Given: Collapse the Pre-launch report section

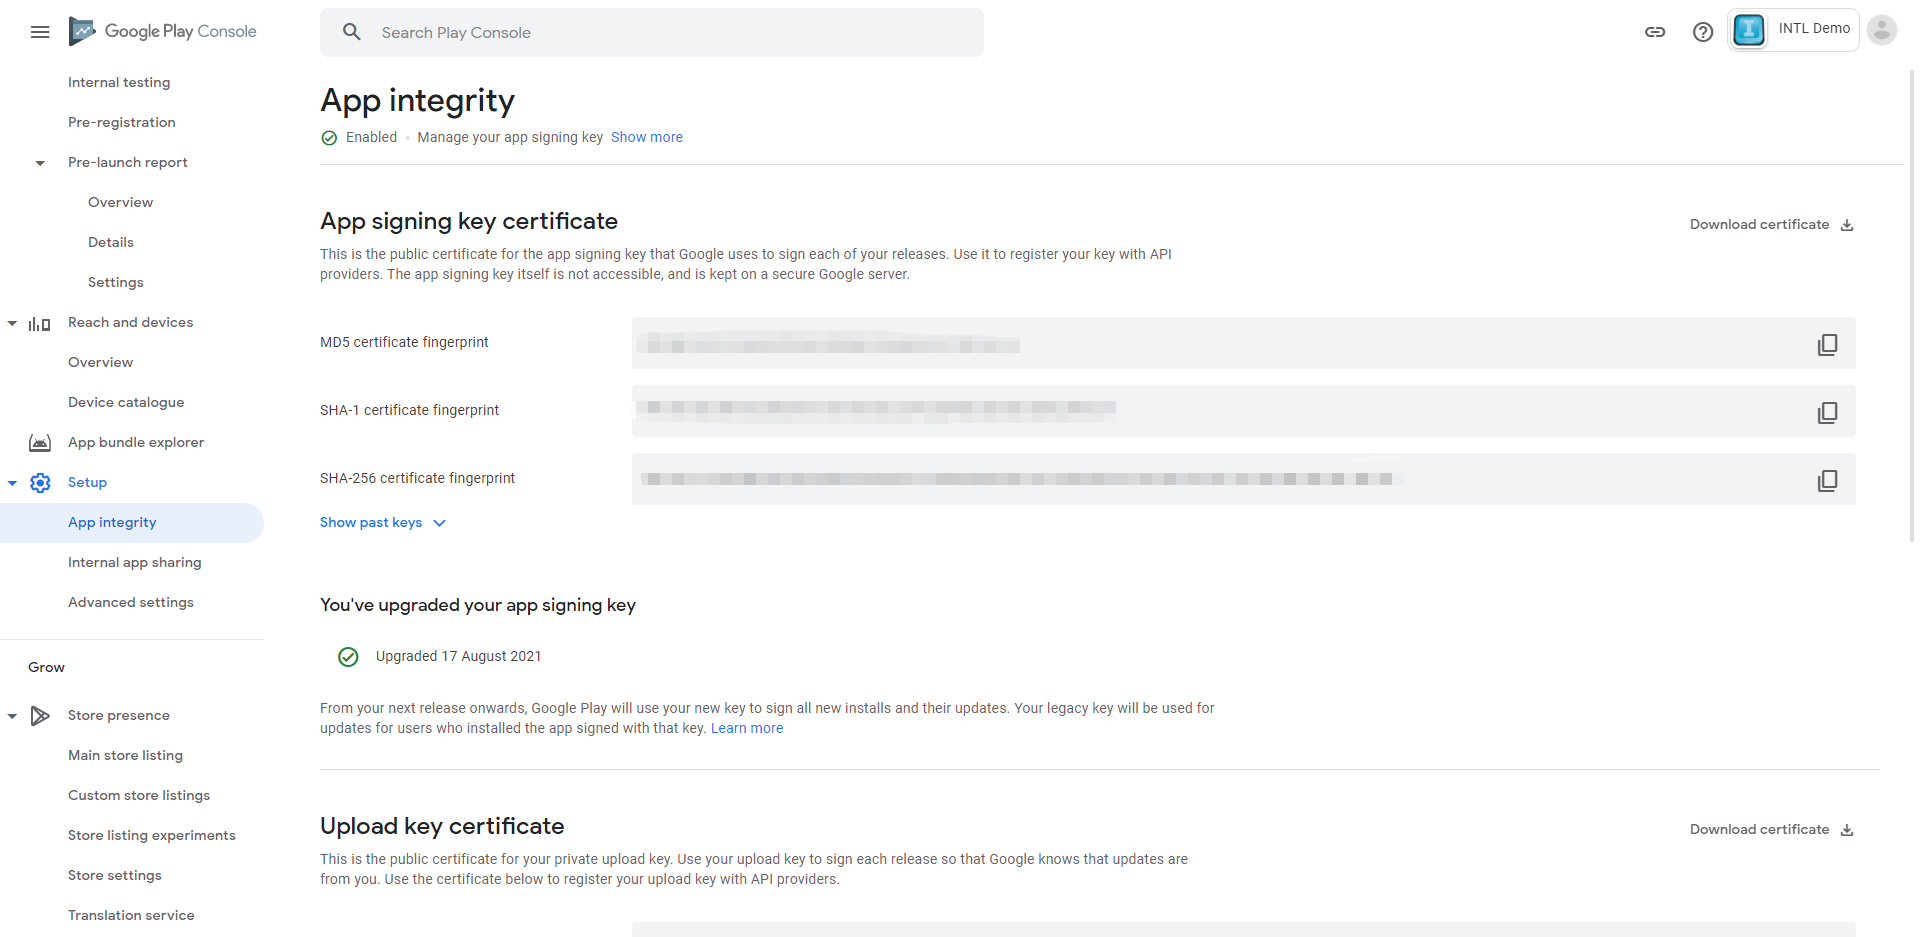Looking at the screenshot, I should 39,162.
